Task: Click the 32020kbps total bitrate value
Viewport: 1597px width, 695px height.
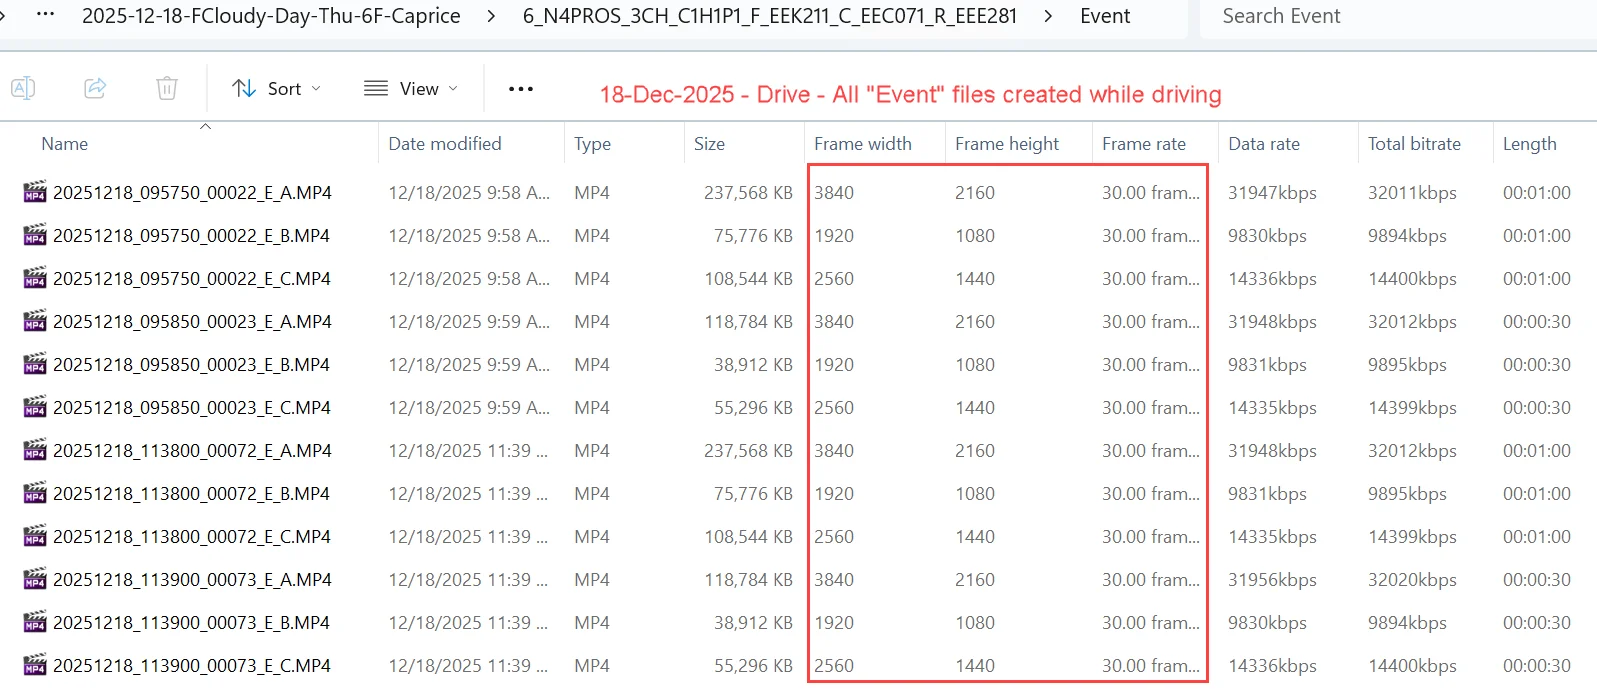Action: point(1412,580)
